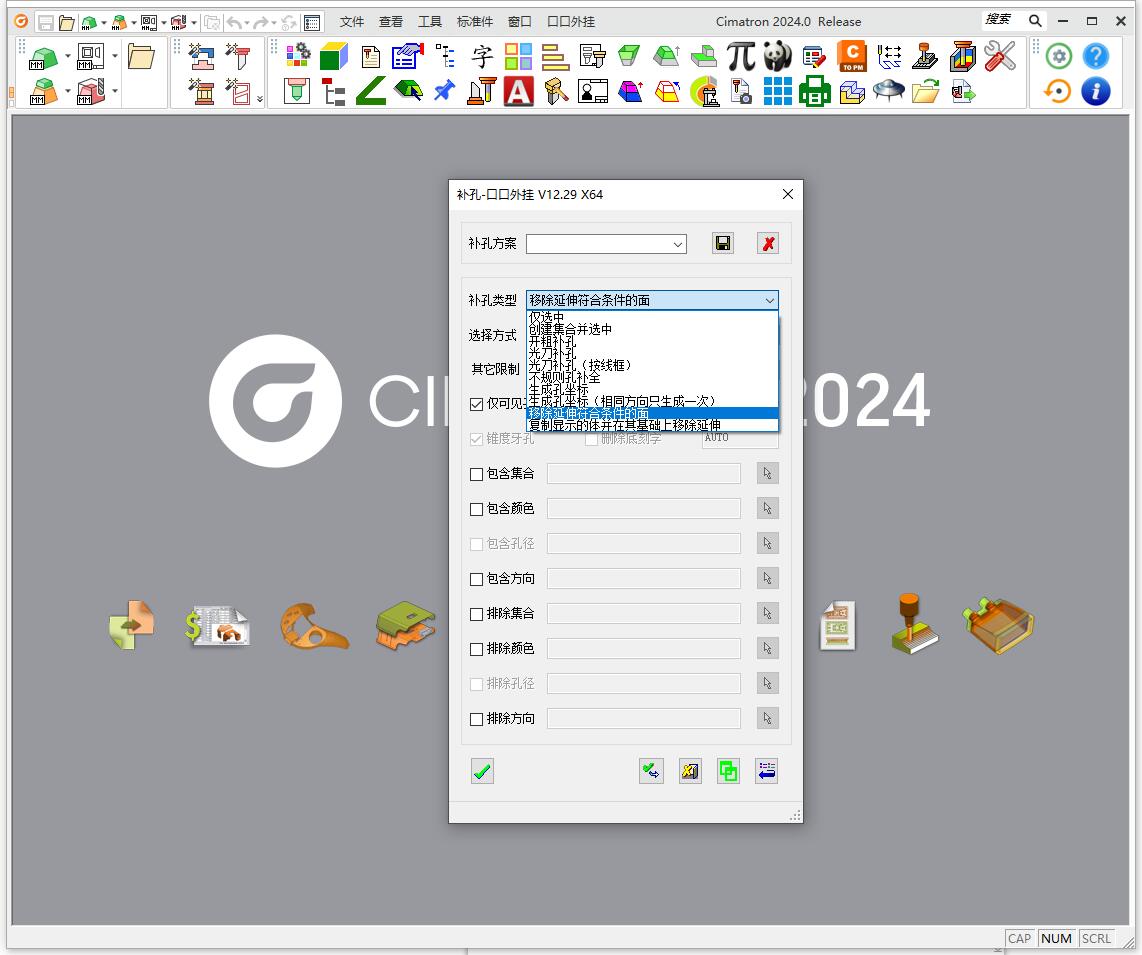Enable the 包含集合 checkbox
Screen dimensions: 1142x955
pos(477,474)
